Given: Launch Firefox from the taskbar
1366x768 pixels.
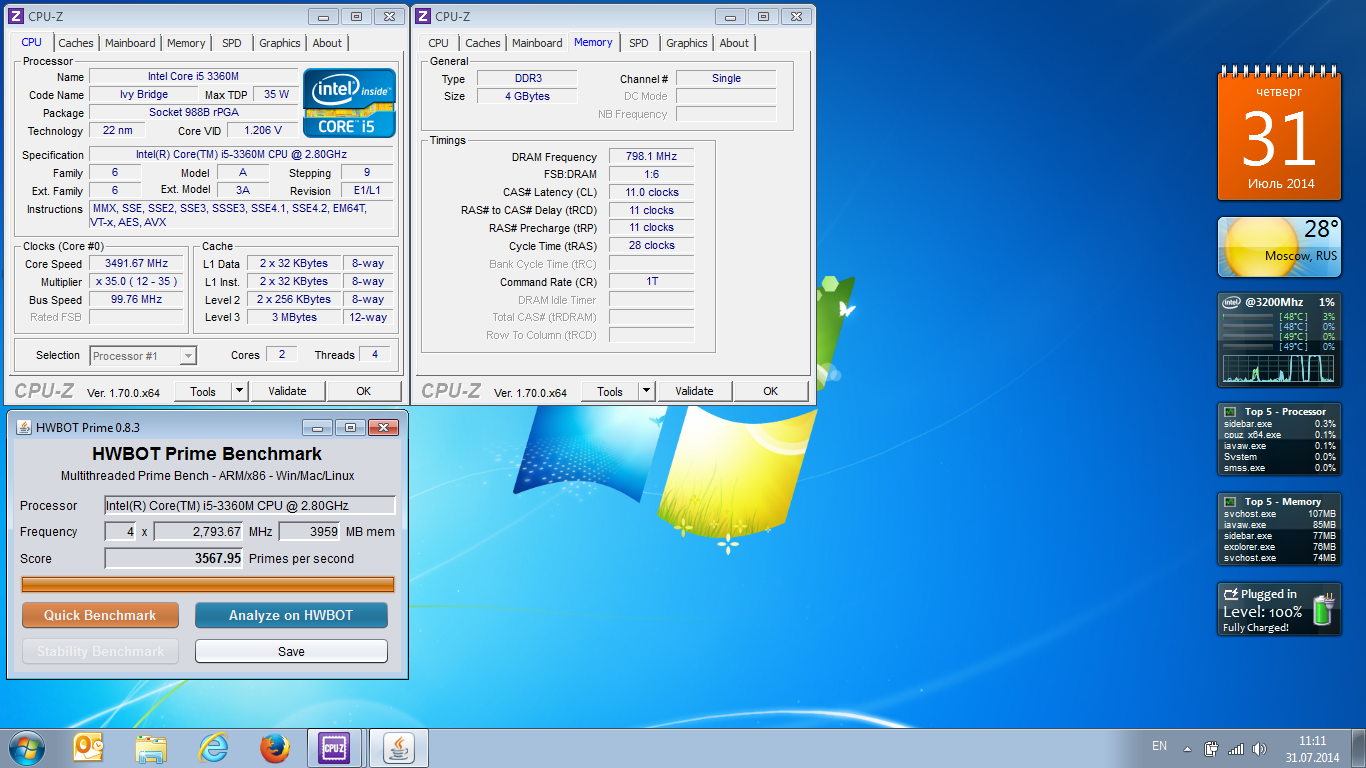Looking at the screenshot, I should pos(274,748).
